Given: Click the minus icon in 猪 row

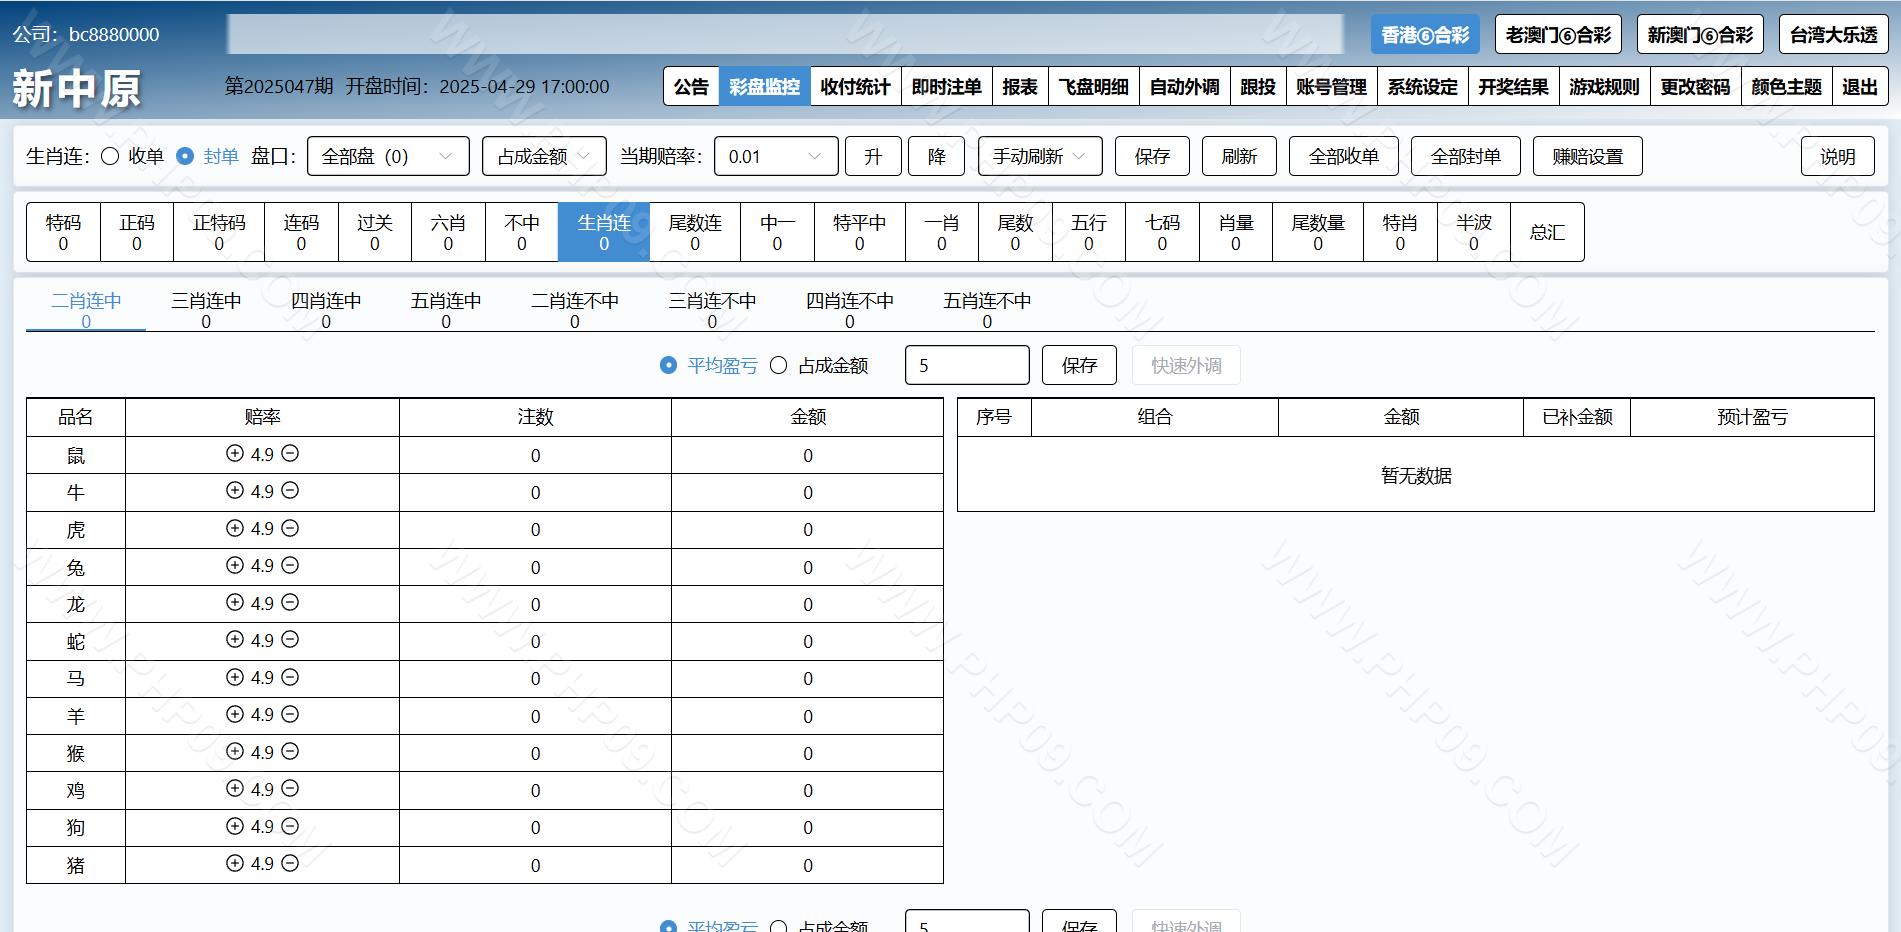Looking at the screenshot, I should [x=290, y=863].
